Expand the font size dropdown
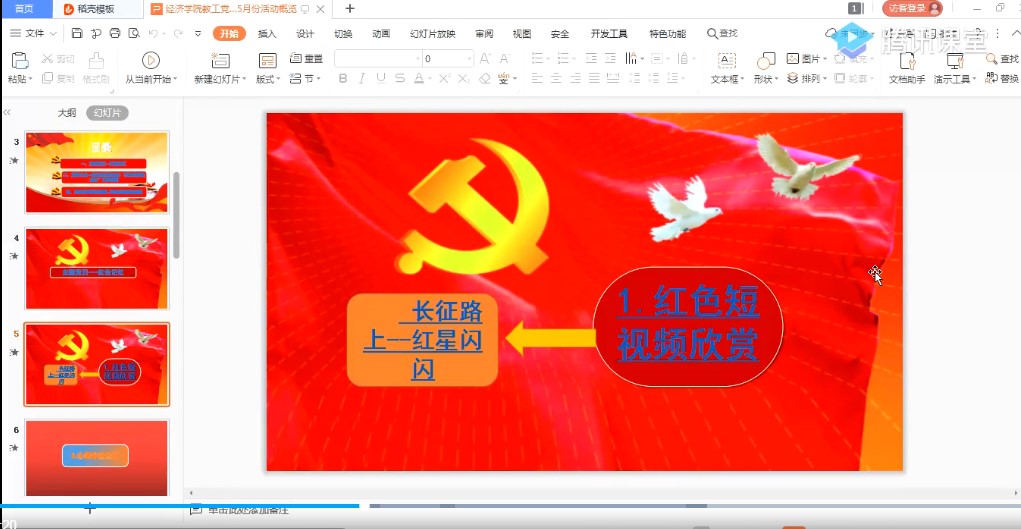This screenshot has height=529, width=1021. coord(469,59)
